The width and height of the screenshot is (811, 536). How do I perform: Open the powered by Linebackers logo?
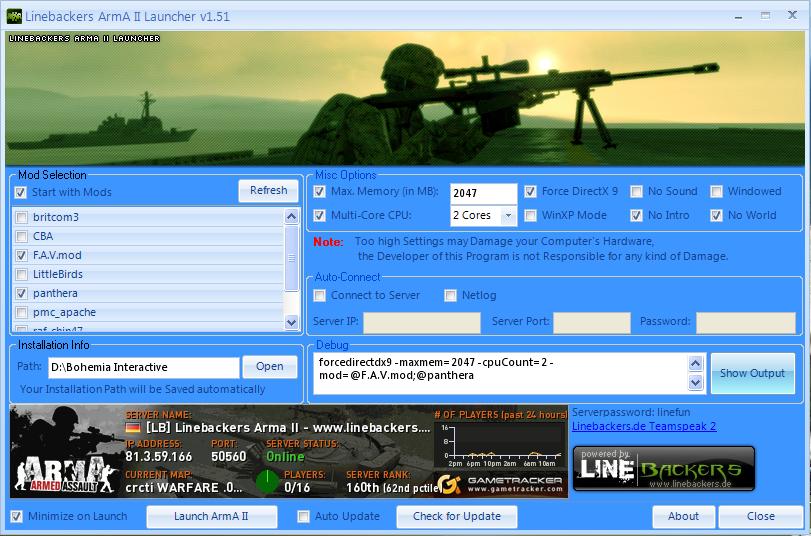(664, 468)
